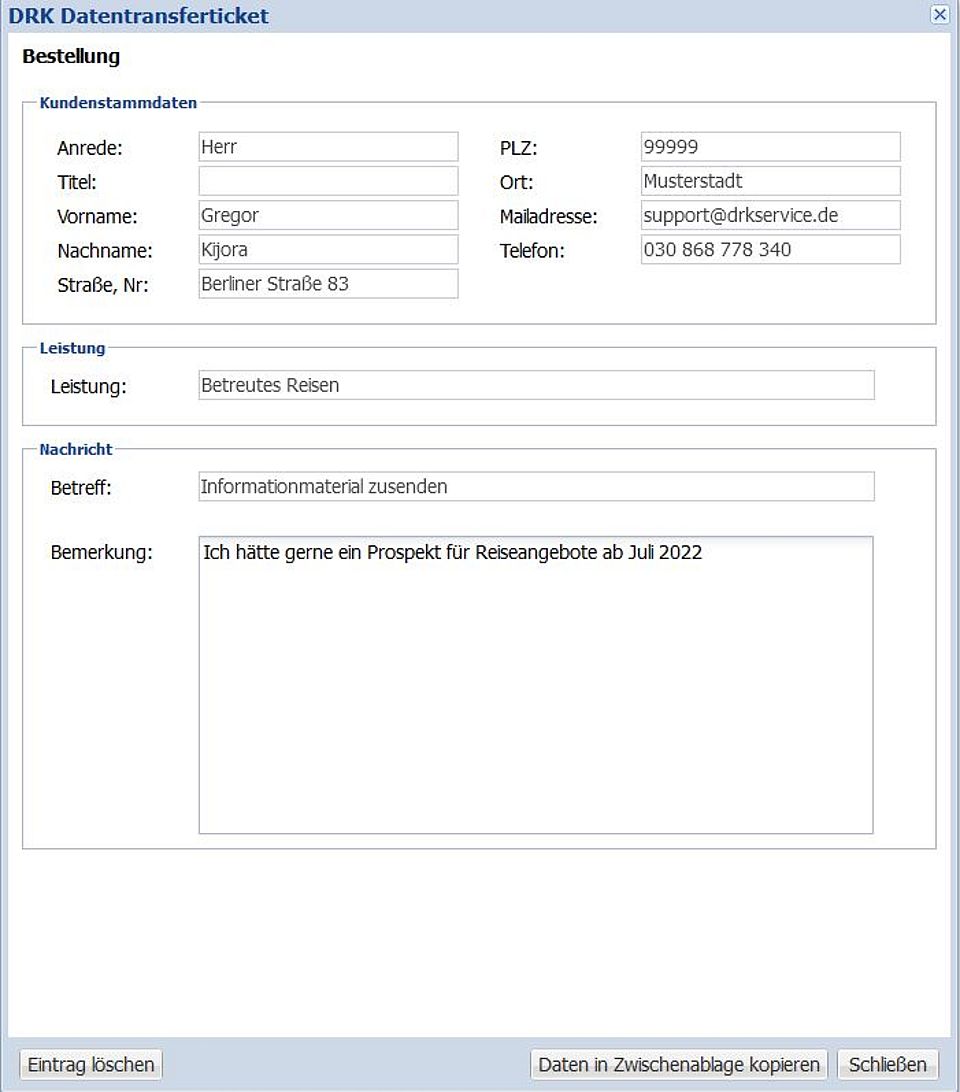Select the Anrede field containing Herr
This screenshot has width=960, height=1092.
click(x=328, y=147)
